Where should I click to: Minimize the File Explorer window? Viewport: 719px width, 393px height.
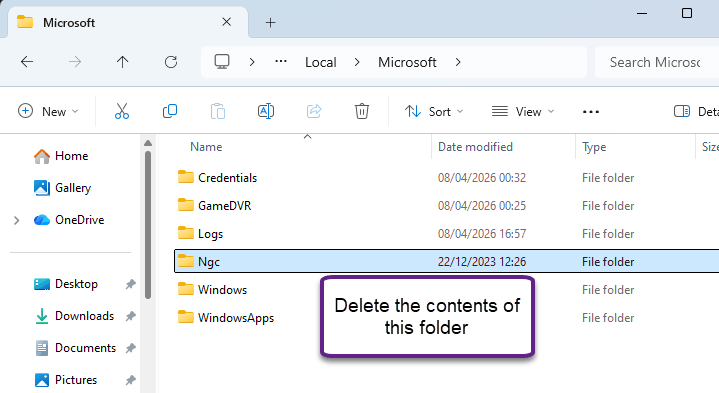point(642,14)
